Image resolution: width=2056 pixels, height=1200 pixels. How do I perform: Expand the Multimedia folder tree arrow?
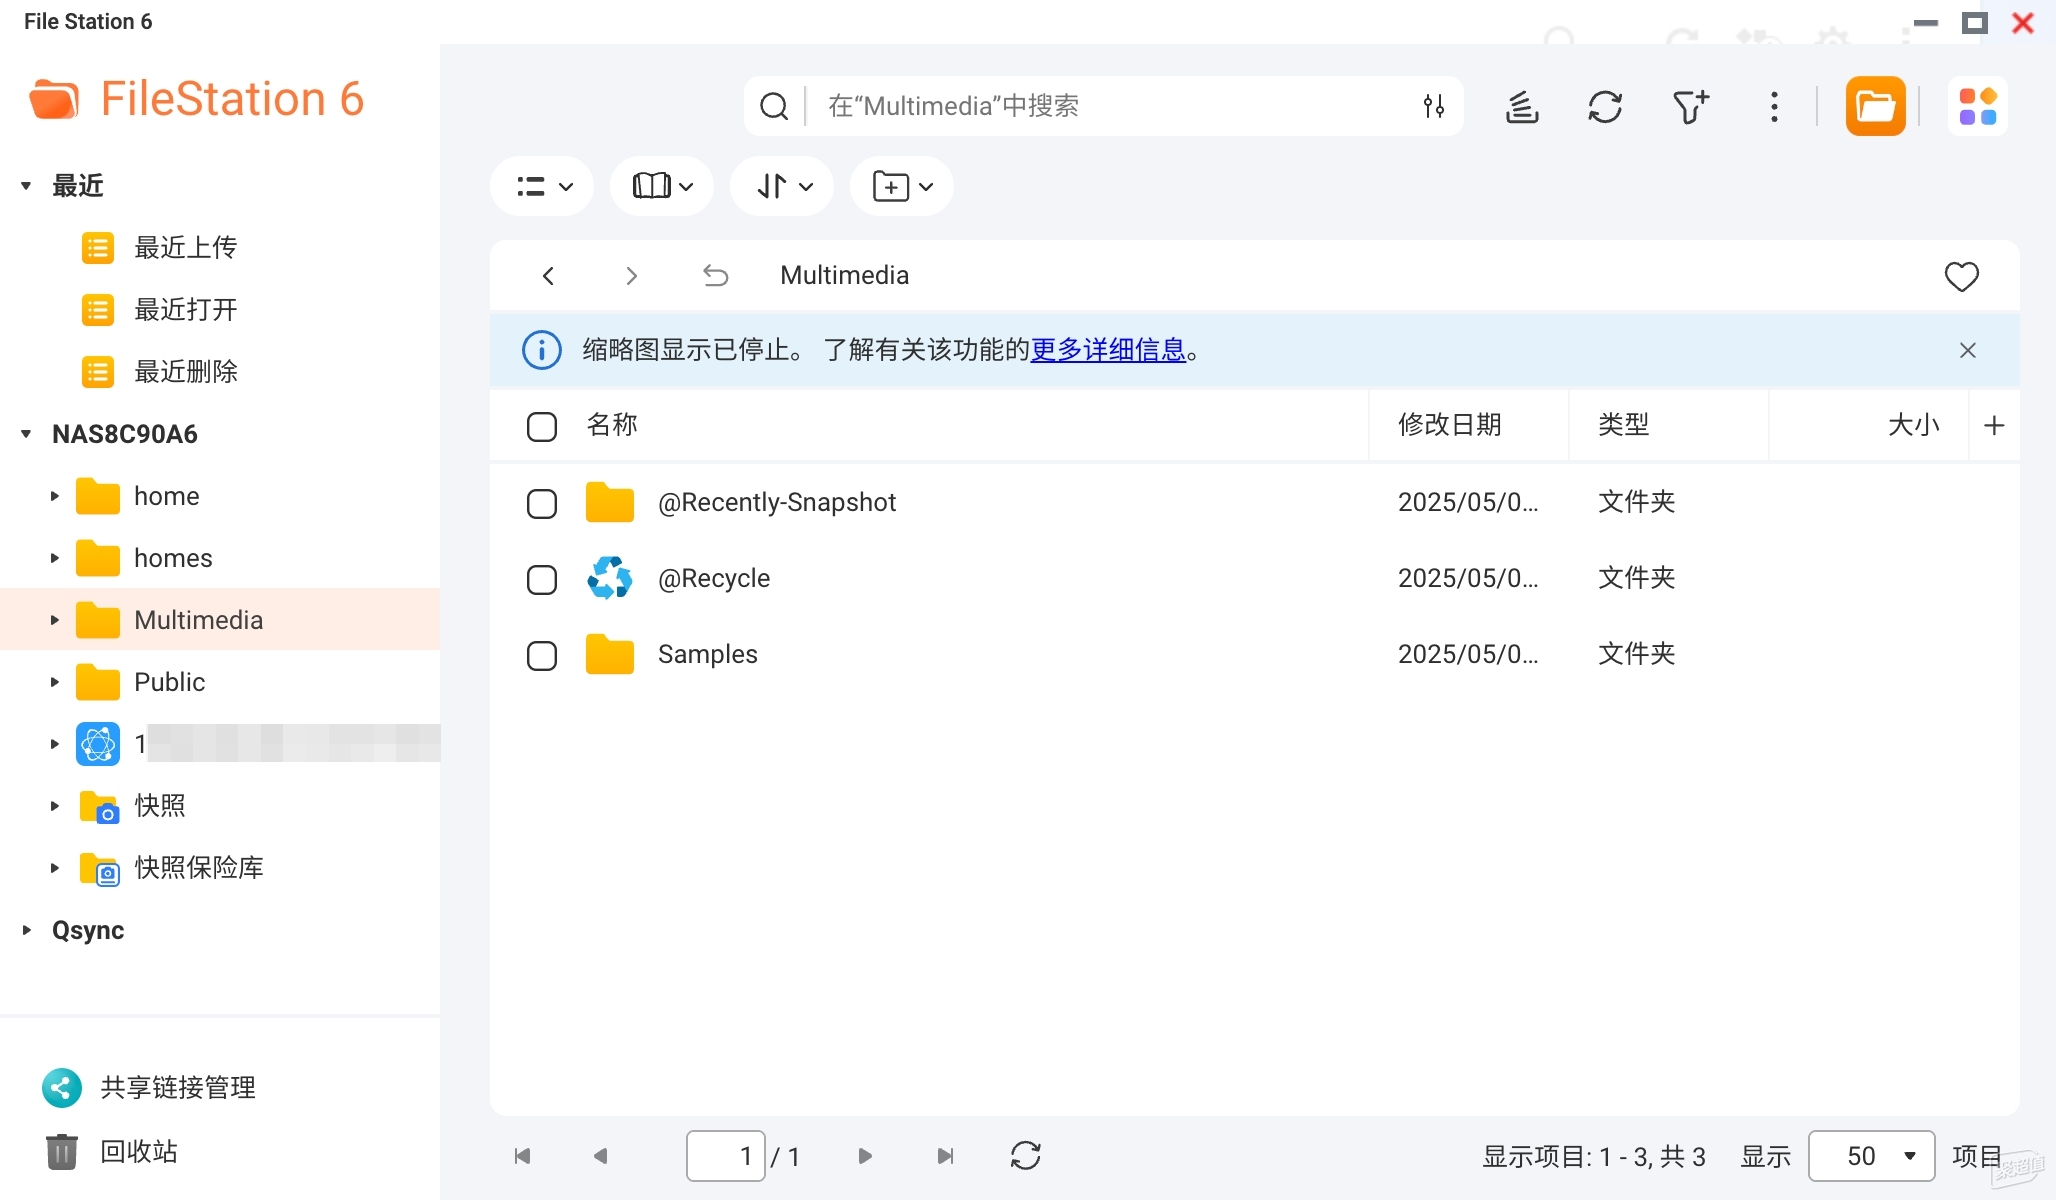point(55,620)
